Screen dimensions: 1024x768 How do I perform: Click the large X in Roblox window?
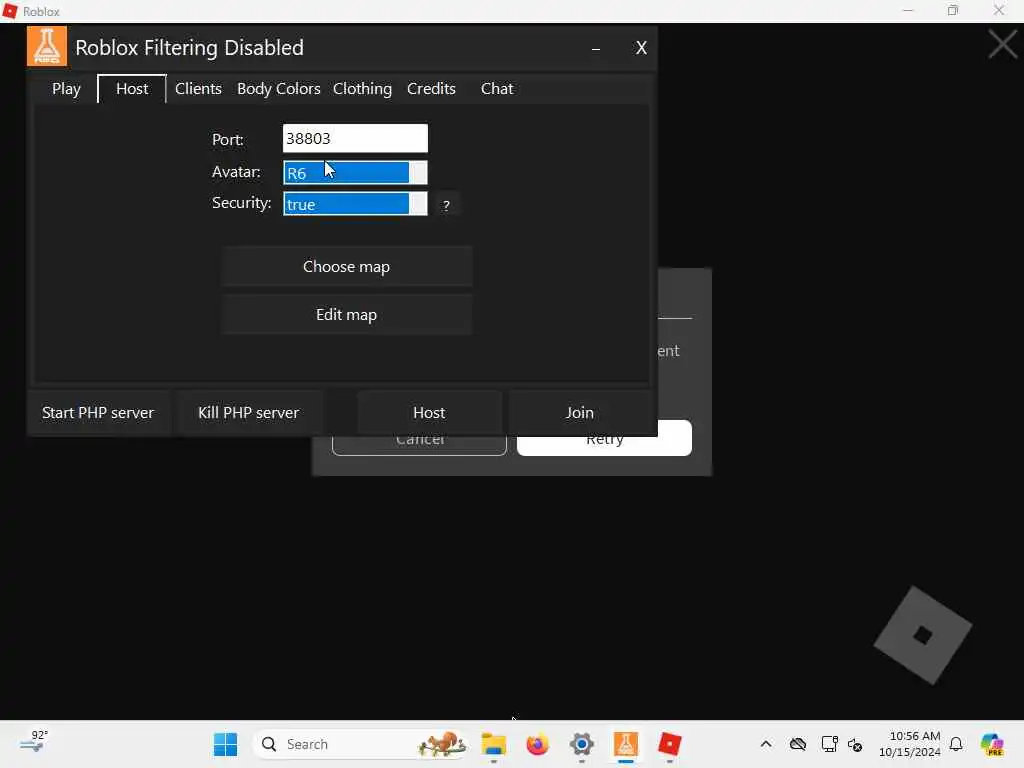1002,45
